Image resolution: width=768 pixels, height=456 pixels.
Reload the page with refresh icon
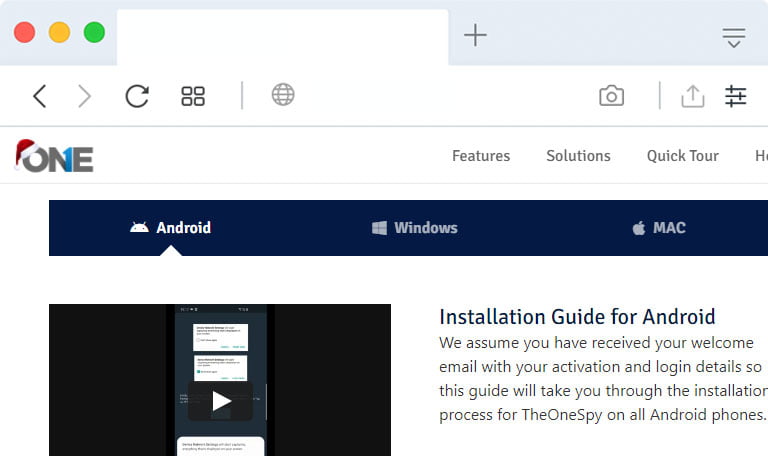pyautogui.click(x=137, y=96)
